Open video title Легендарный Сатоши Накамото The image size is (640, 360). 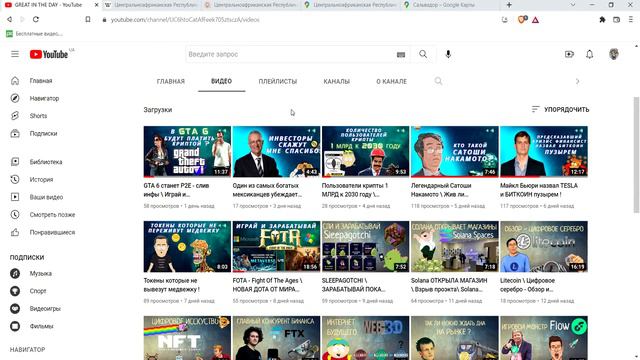click(441, 190)
